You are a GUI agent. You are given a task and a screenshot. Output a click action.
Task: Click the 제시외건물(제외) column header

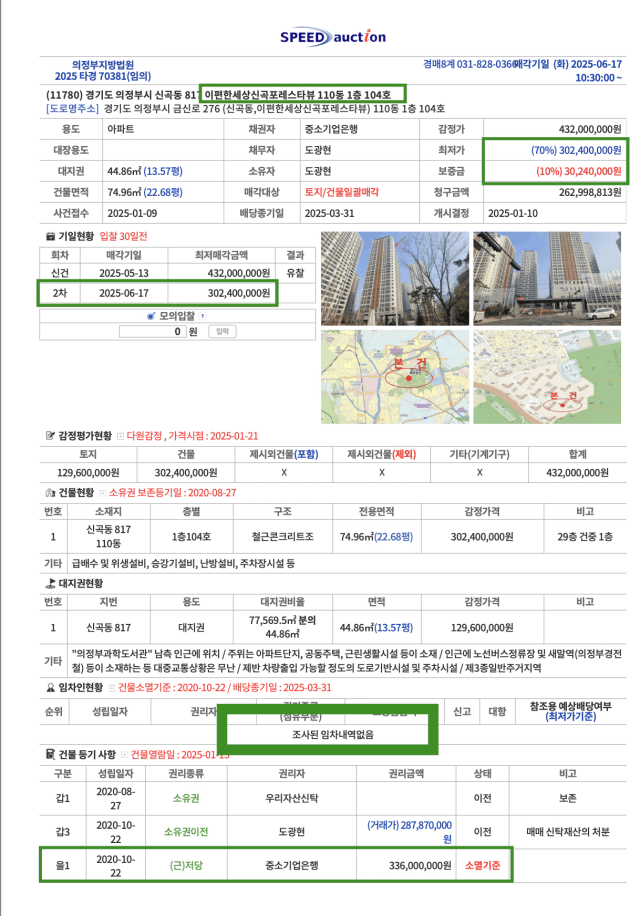(x=382, y=454)
